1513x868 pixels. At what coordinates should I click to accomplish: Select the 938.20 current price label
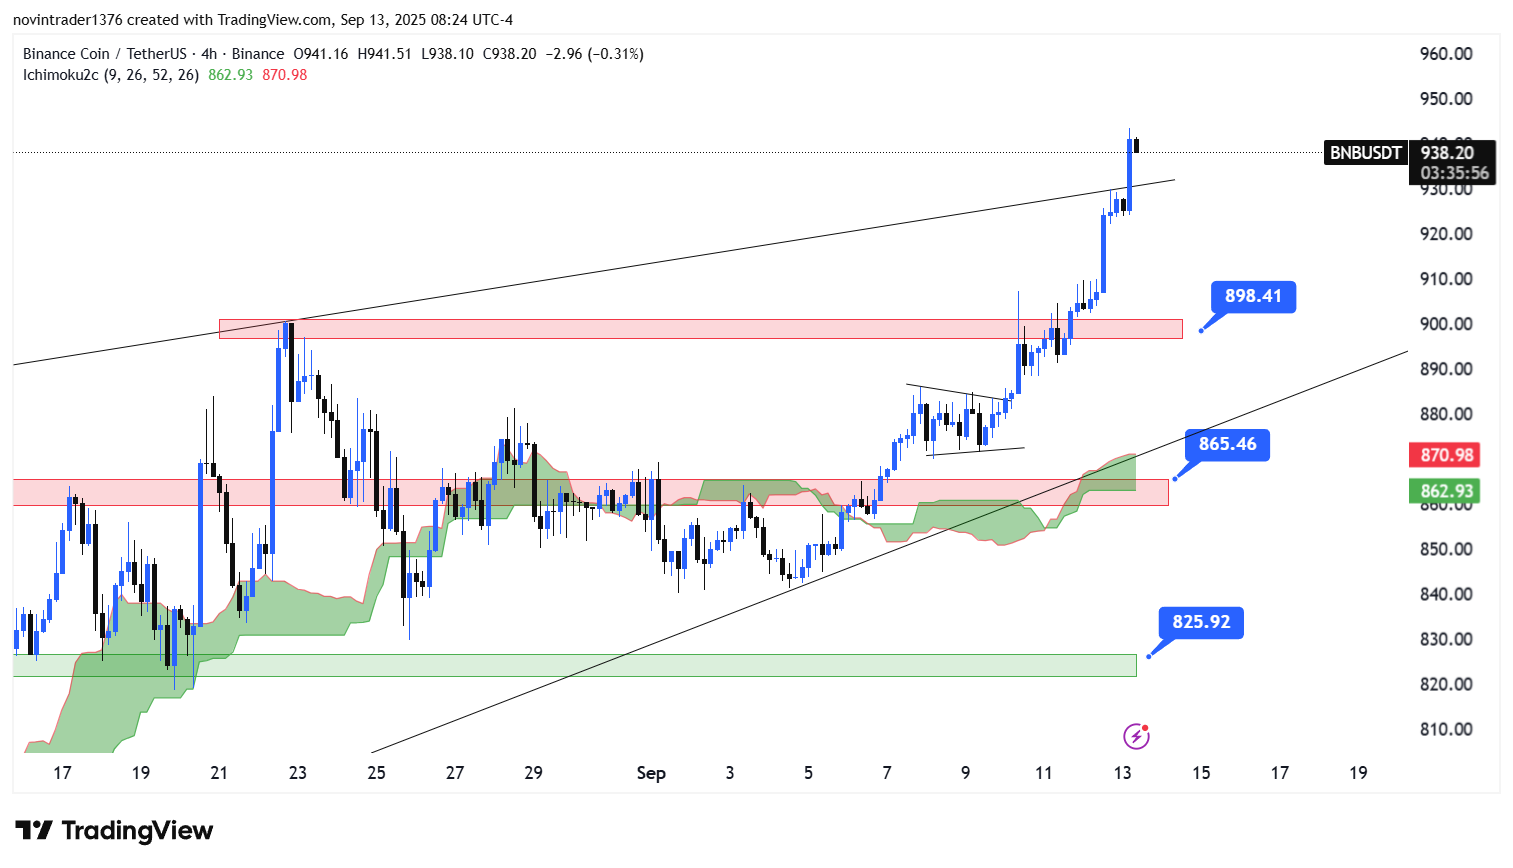[x=1447, y=153]
